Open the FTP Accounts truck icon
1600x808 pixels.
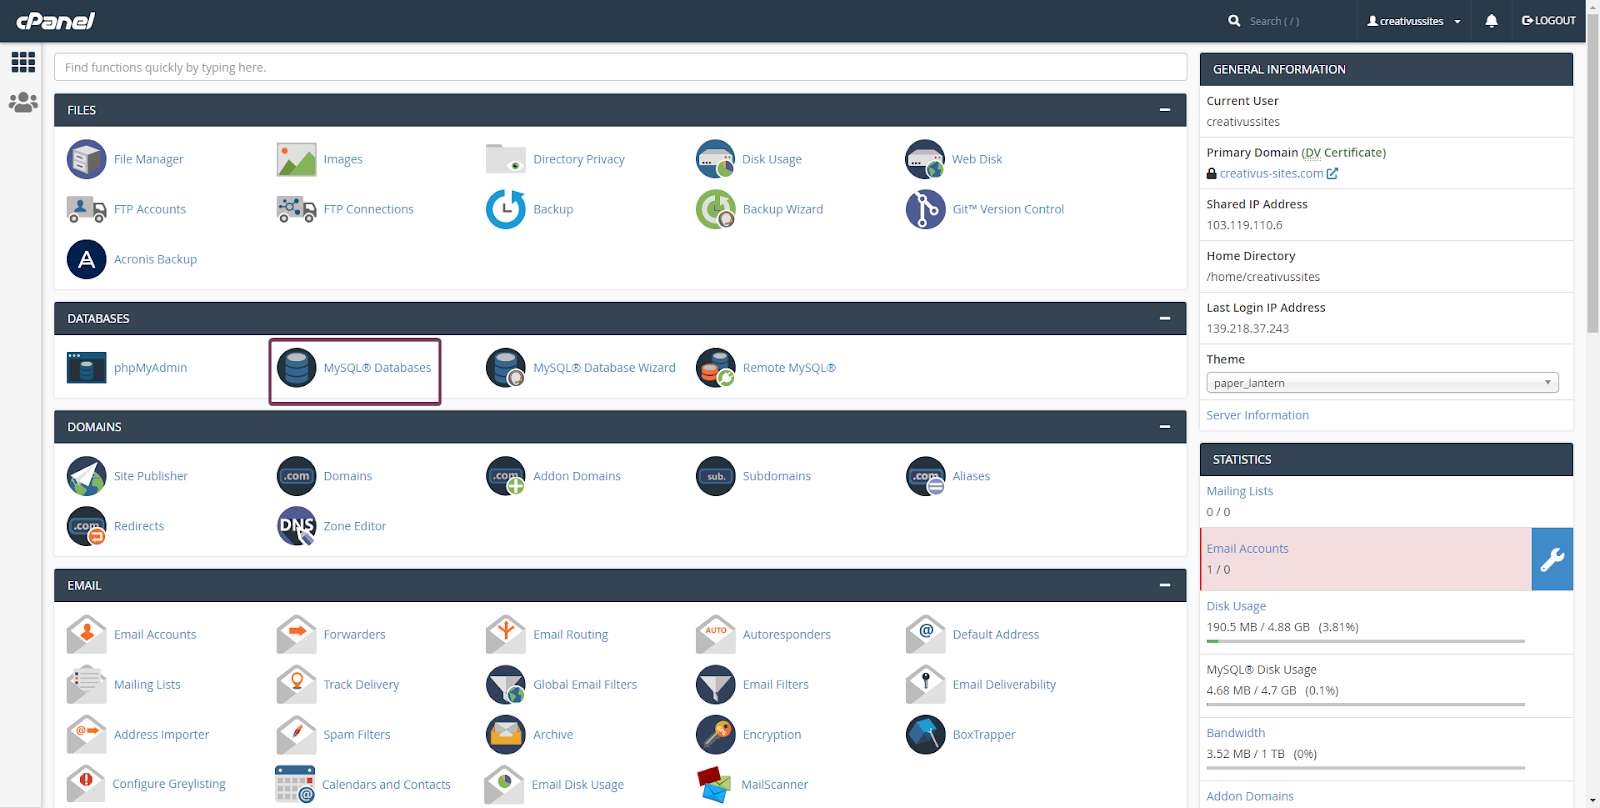click(x=86, y=209)
